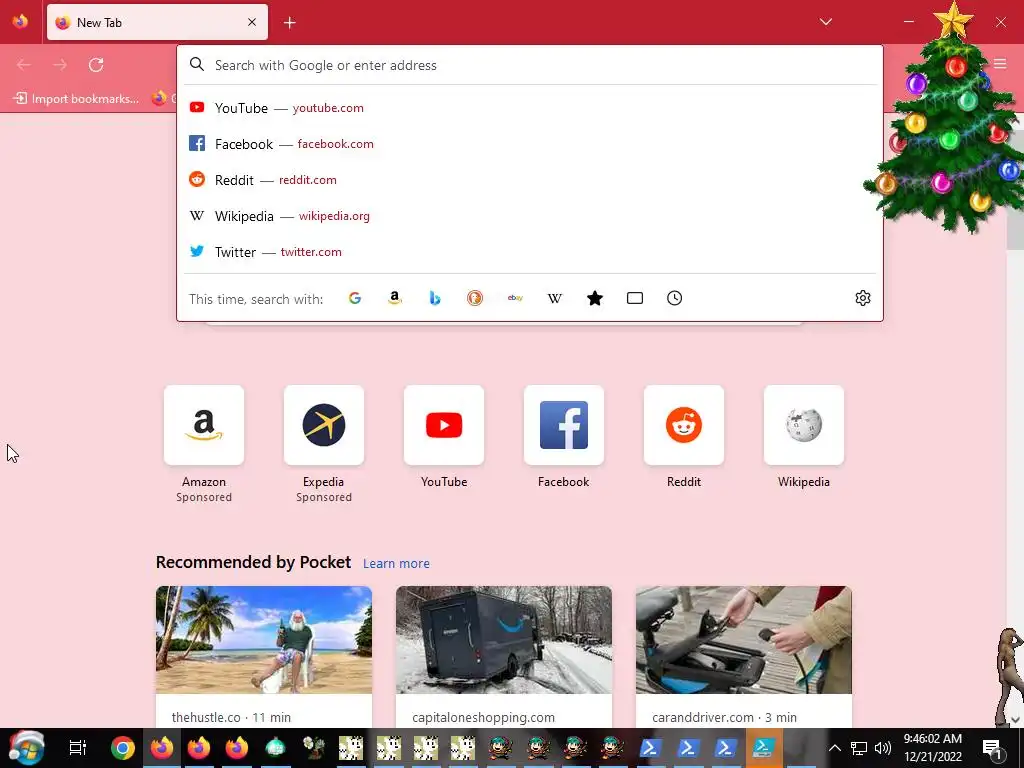This screenshot has height=768, width=1024.
Task: Go forward using the toolbar forward arrow
Action: pos(60,65)
